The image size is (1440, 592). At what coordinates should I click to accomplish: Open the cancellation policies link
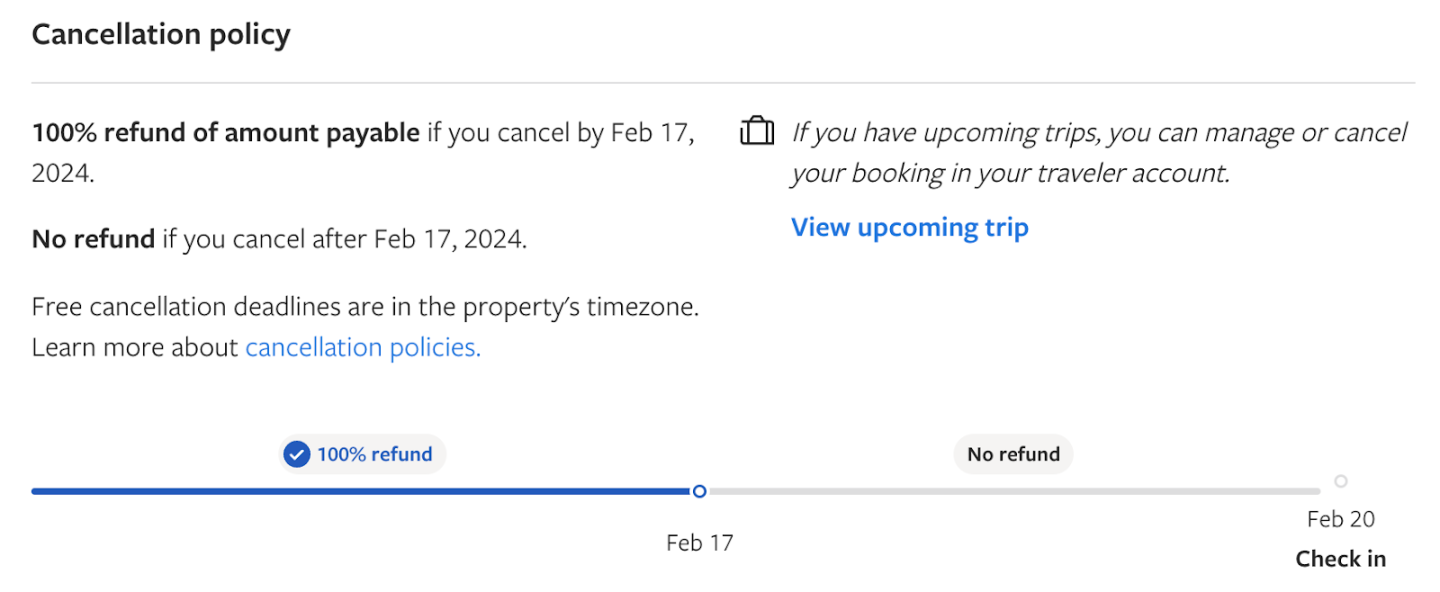[362, 347]
